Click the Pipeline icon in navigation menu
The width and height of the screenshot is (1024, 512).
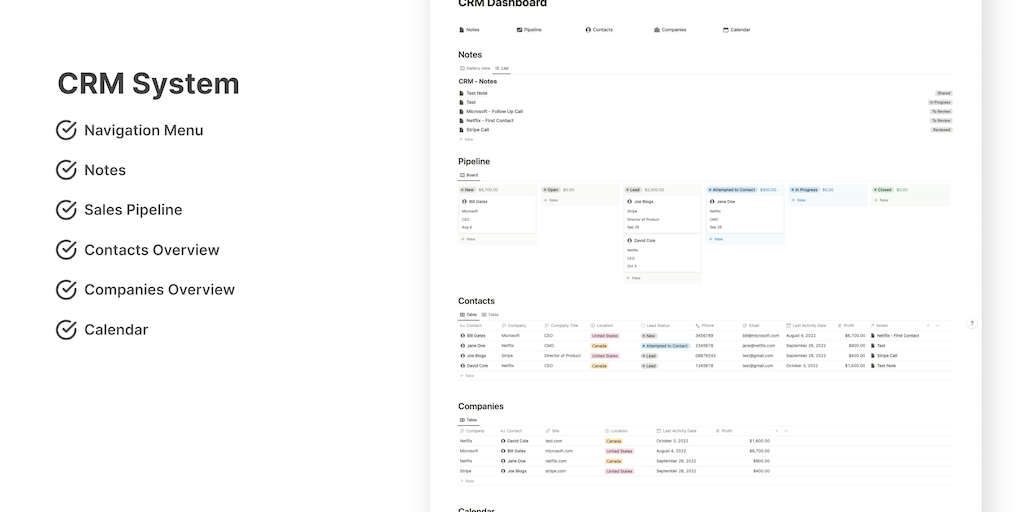[519, 30]
